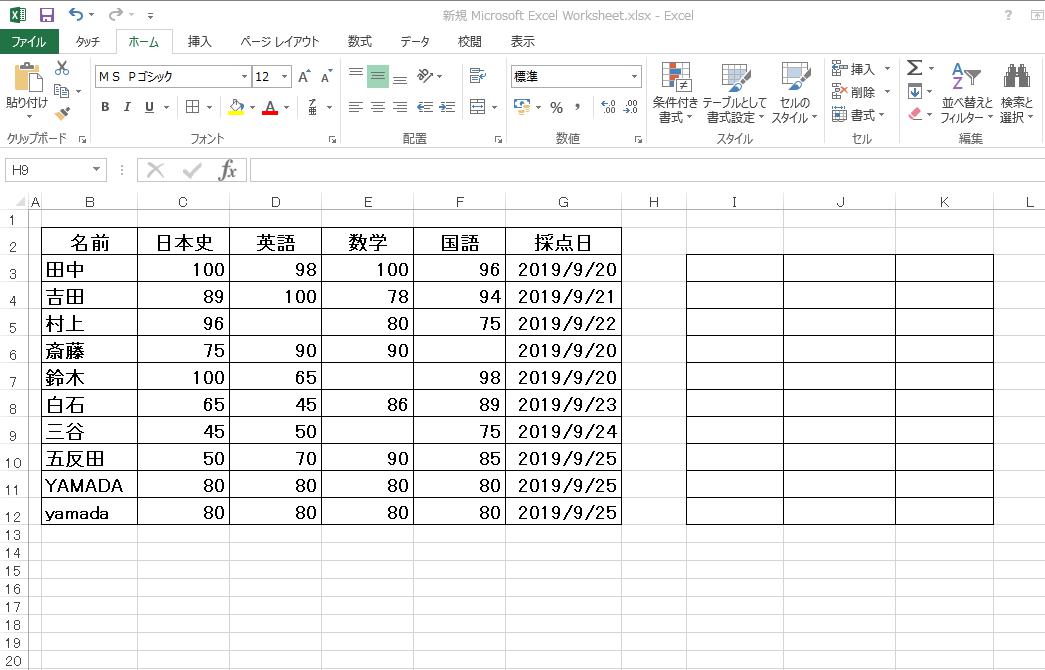Select cell containing 田中
This screenshot has height=670, width=1045.
89,269
